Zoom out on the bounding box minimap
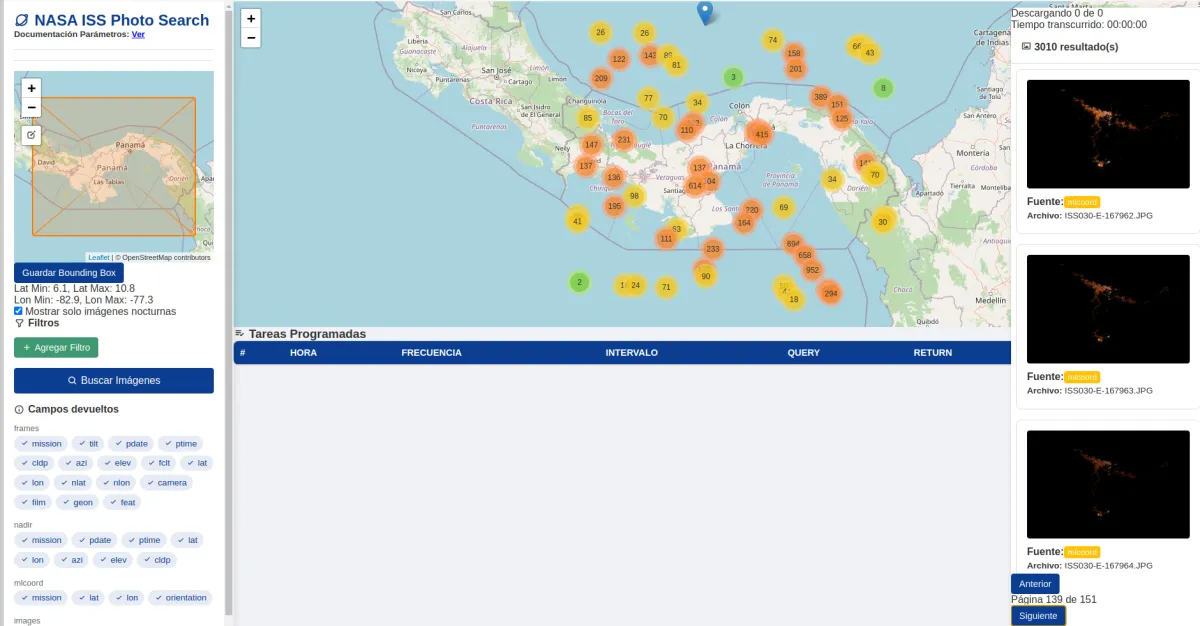Viewport: 1200px width, 626px height. [x=31, y=107]
